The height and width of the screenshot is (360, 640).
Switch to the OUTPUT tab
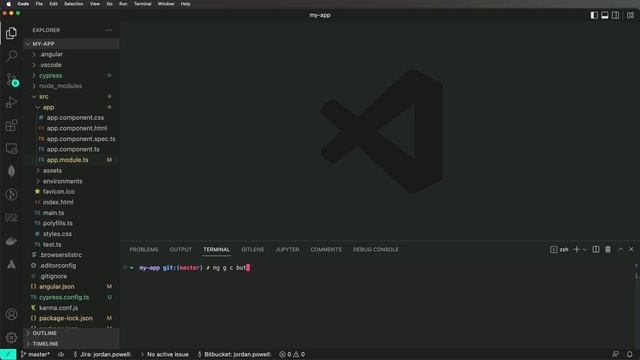tap(181, 249)
